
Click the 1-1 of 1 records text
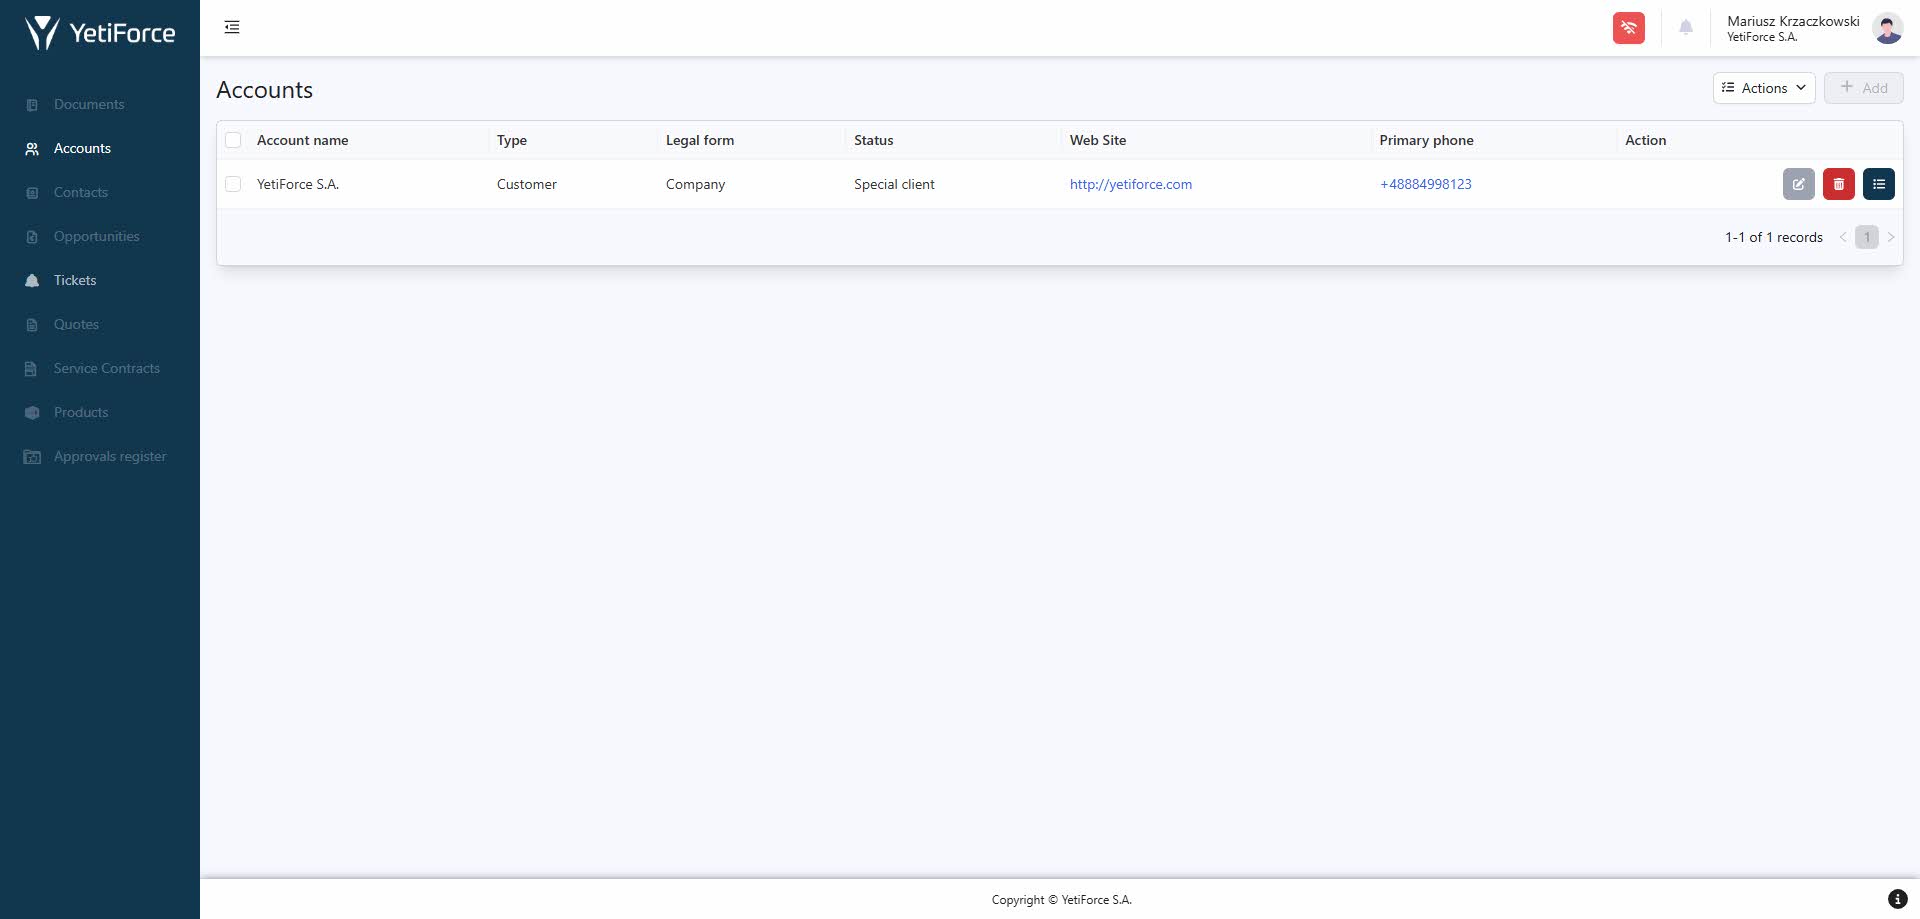1773,237
